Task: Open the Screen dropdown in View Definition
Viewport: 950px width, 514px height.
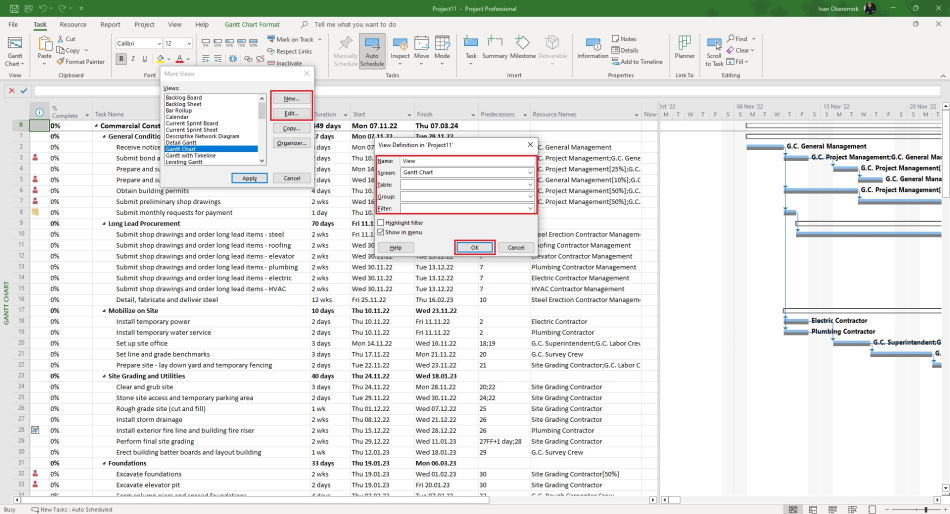Action: (x=530, y=173)
